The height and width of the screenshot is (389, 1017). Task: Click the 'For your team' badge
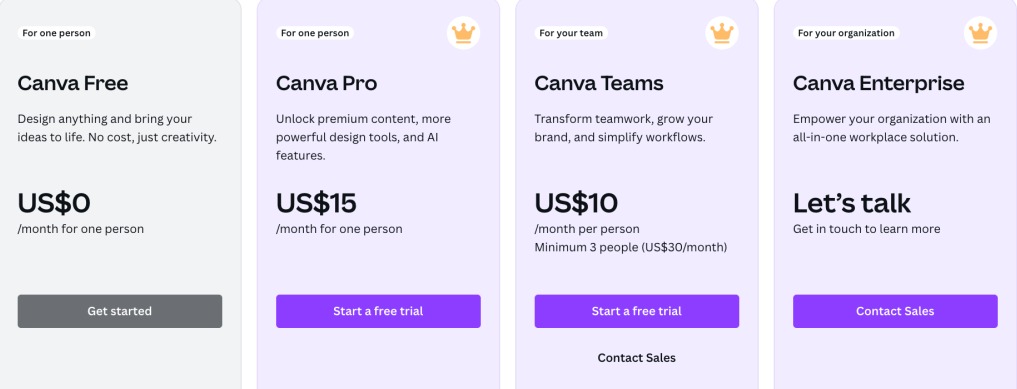571,33
